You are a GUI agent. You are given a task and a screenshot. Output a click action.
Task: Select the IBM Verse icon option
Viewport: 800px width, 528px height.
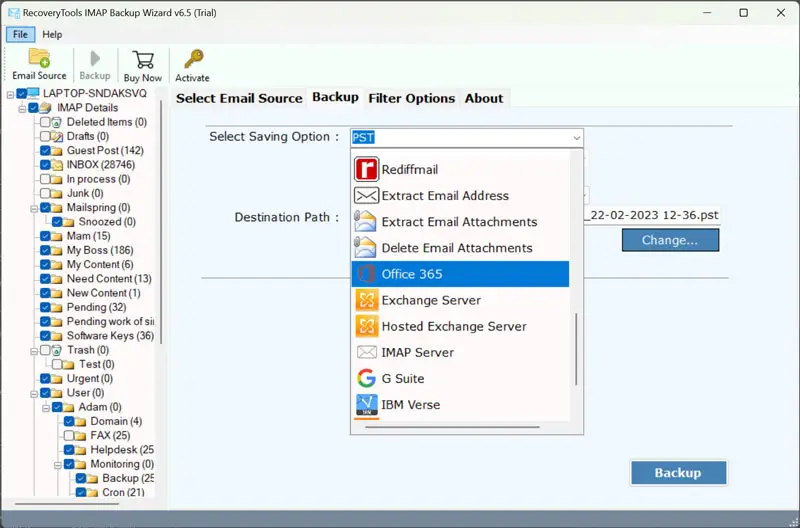366,405
